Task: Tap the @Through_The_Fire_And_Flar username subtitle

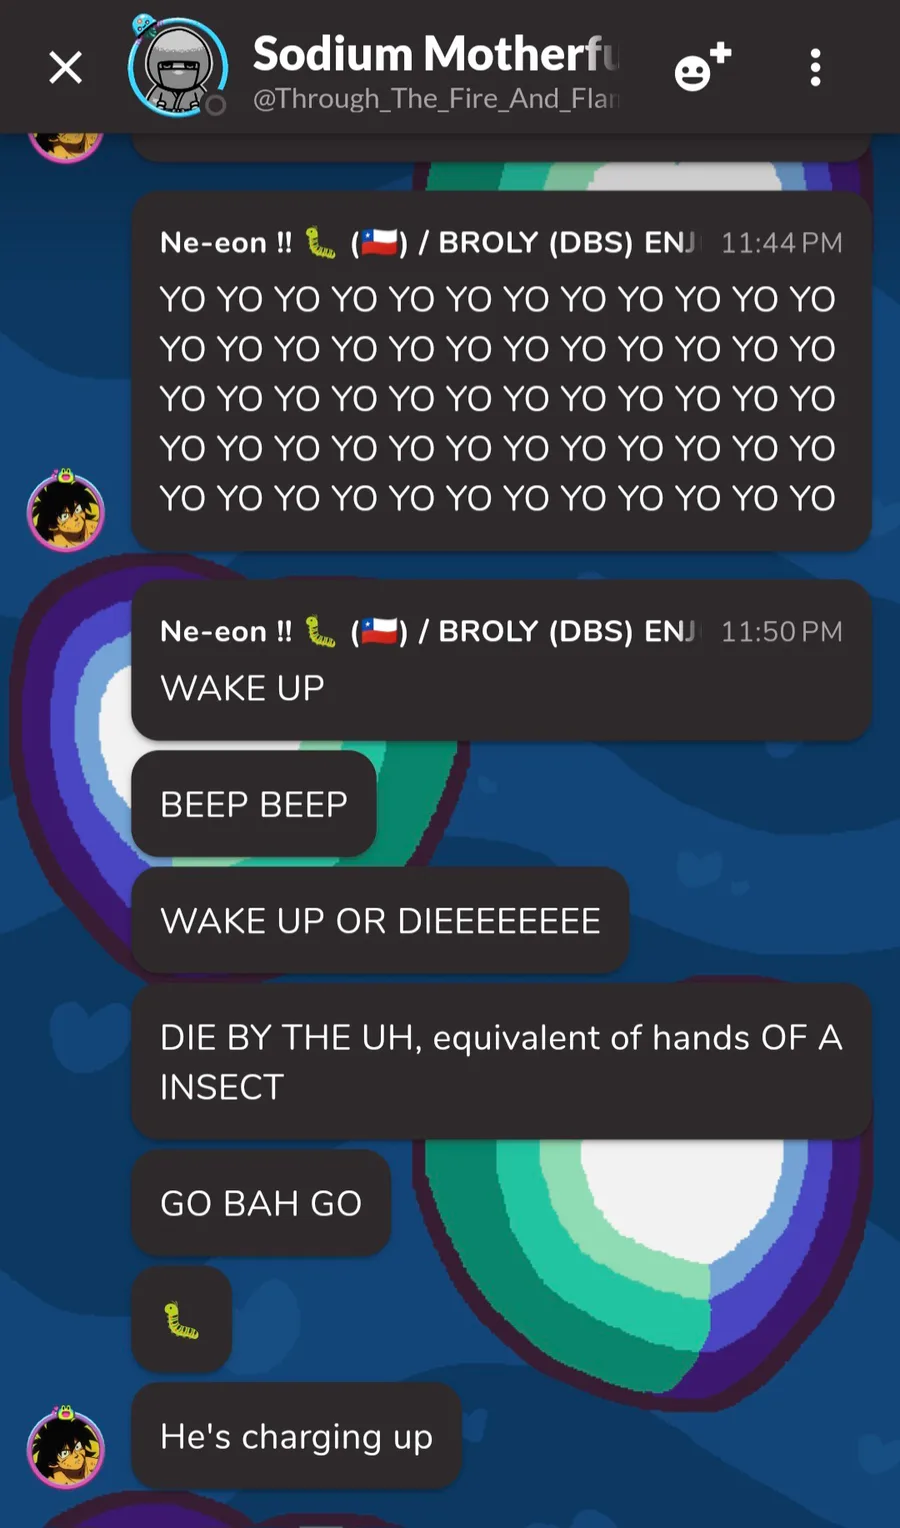Action: click(436, 98)
